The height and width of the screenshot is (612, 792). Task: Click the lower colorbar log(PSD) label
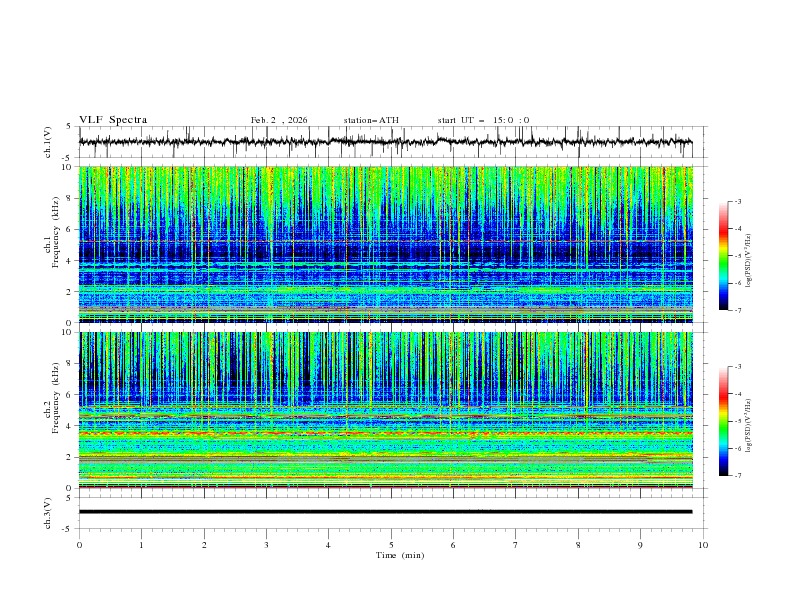[x=750, y=421]
